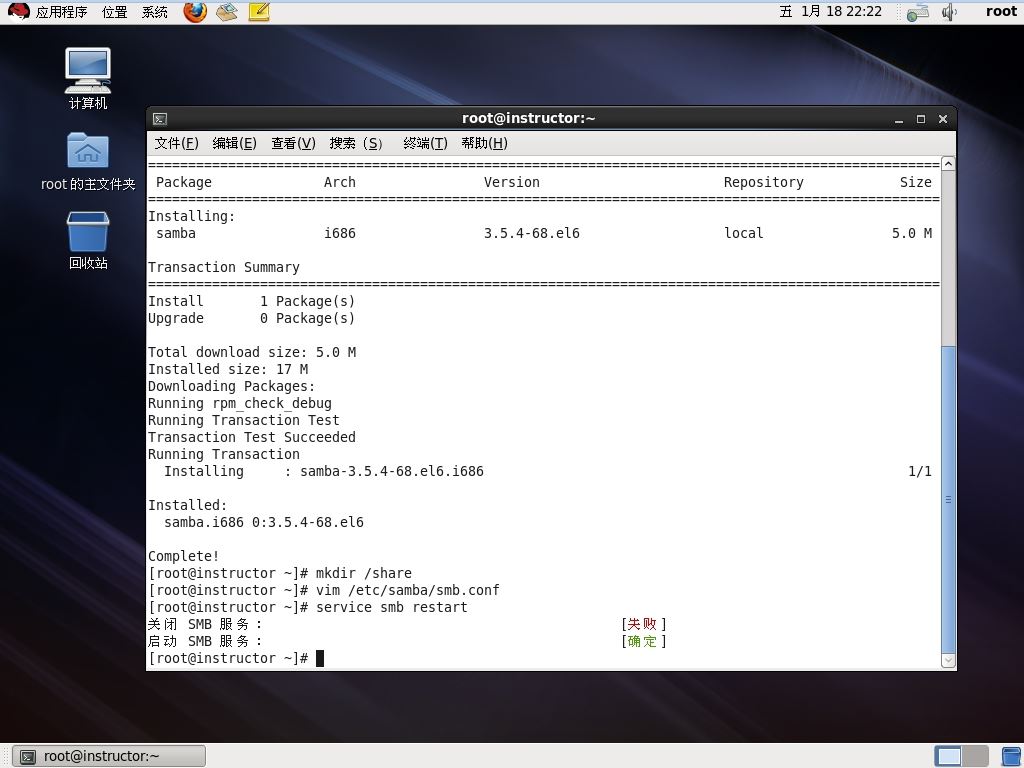
Task: Click the trash applet in bottom panel
Action: [1012, 756]
